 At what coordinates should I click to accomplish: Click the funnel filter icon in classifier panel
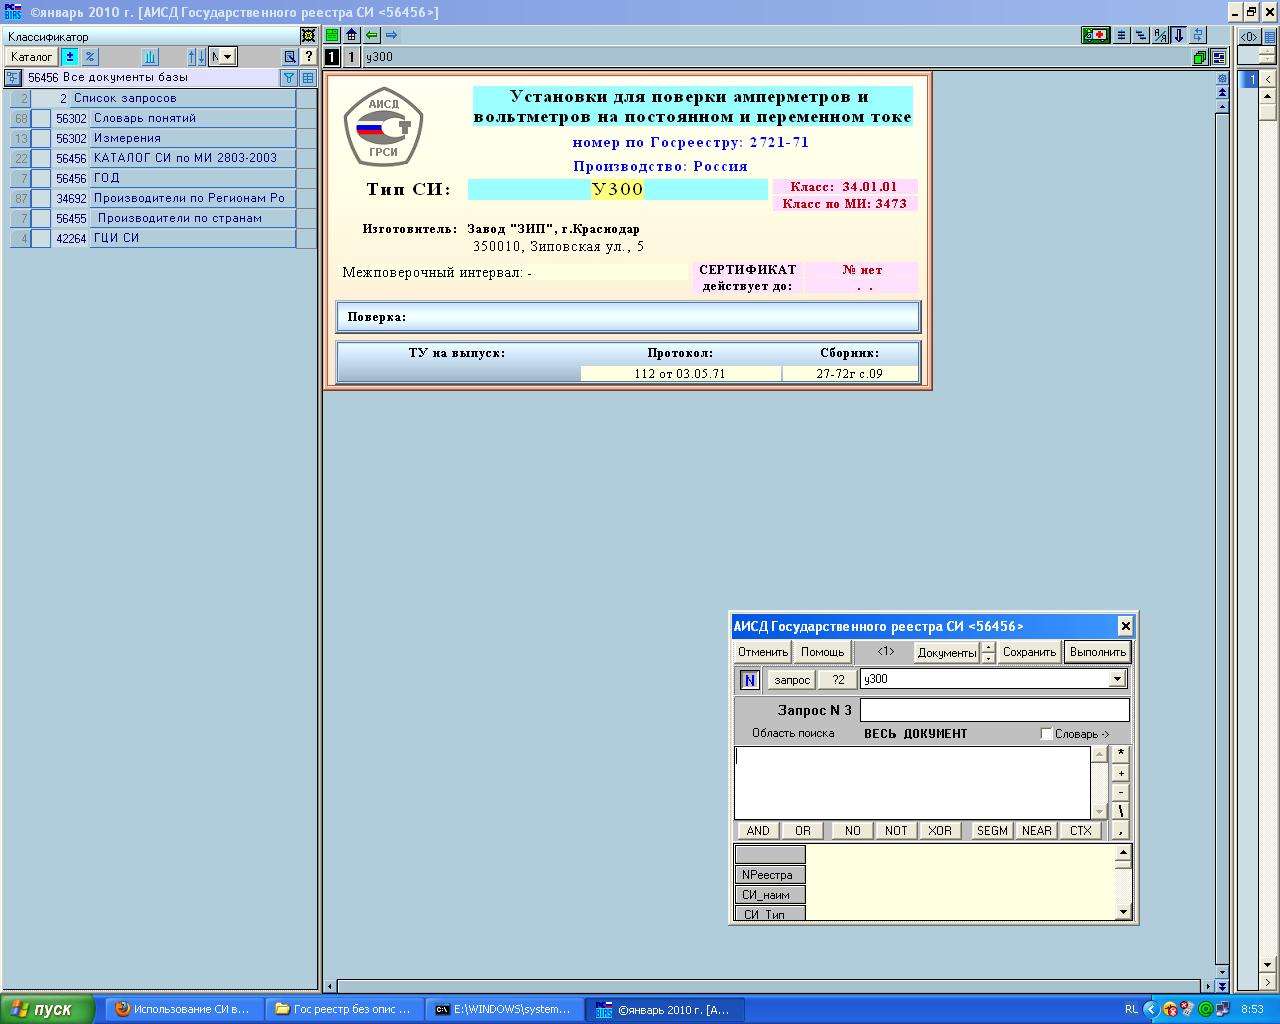tap(289, 78)
